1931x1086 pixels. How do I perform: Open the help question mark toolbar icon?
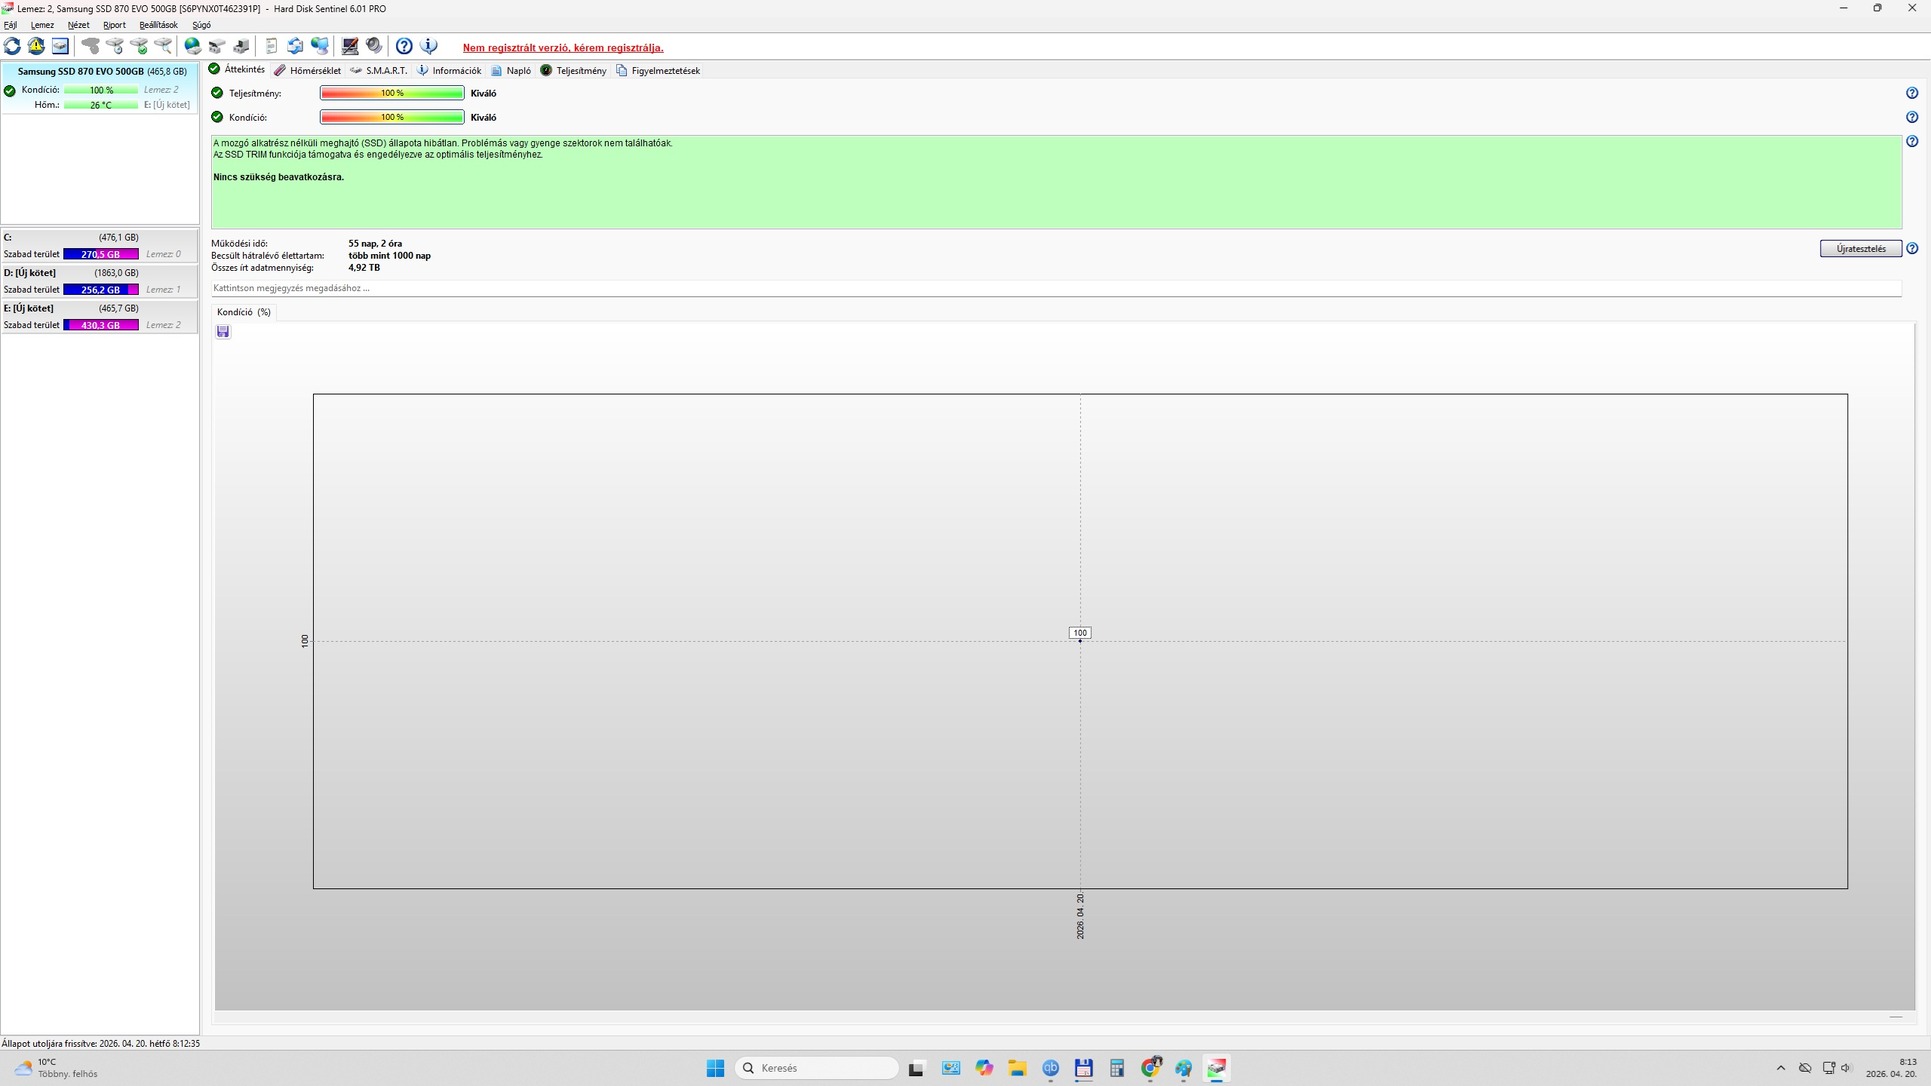[x=404, y=46]
